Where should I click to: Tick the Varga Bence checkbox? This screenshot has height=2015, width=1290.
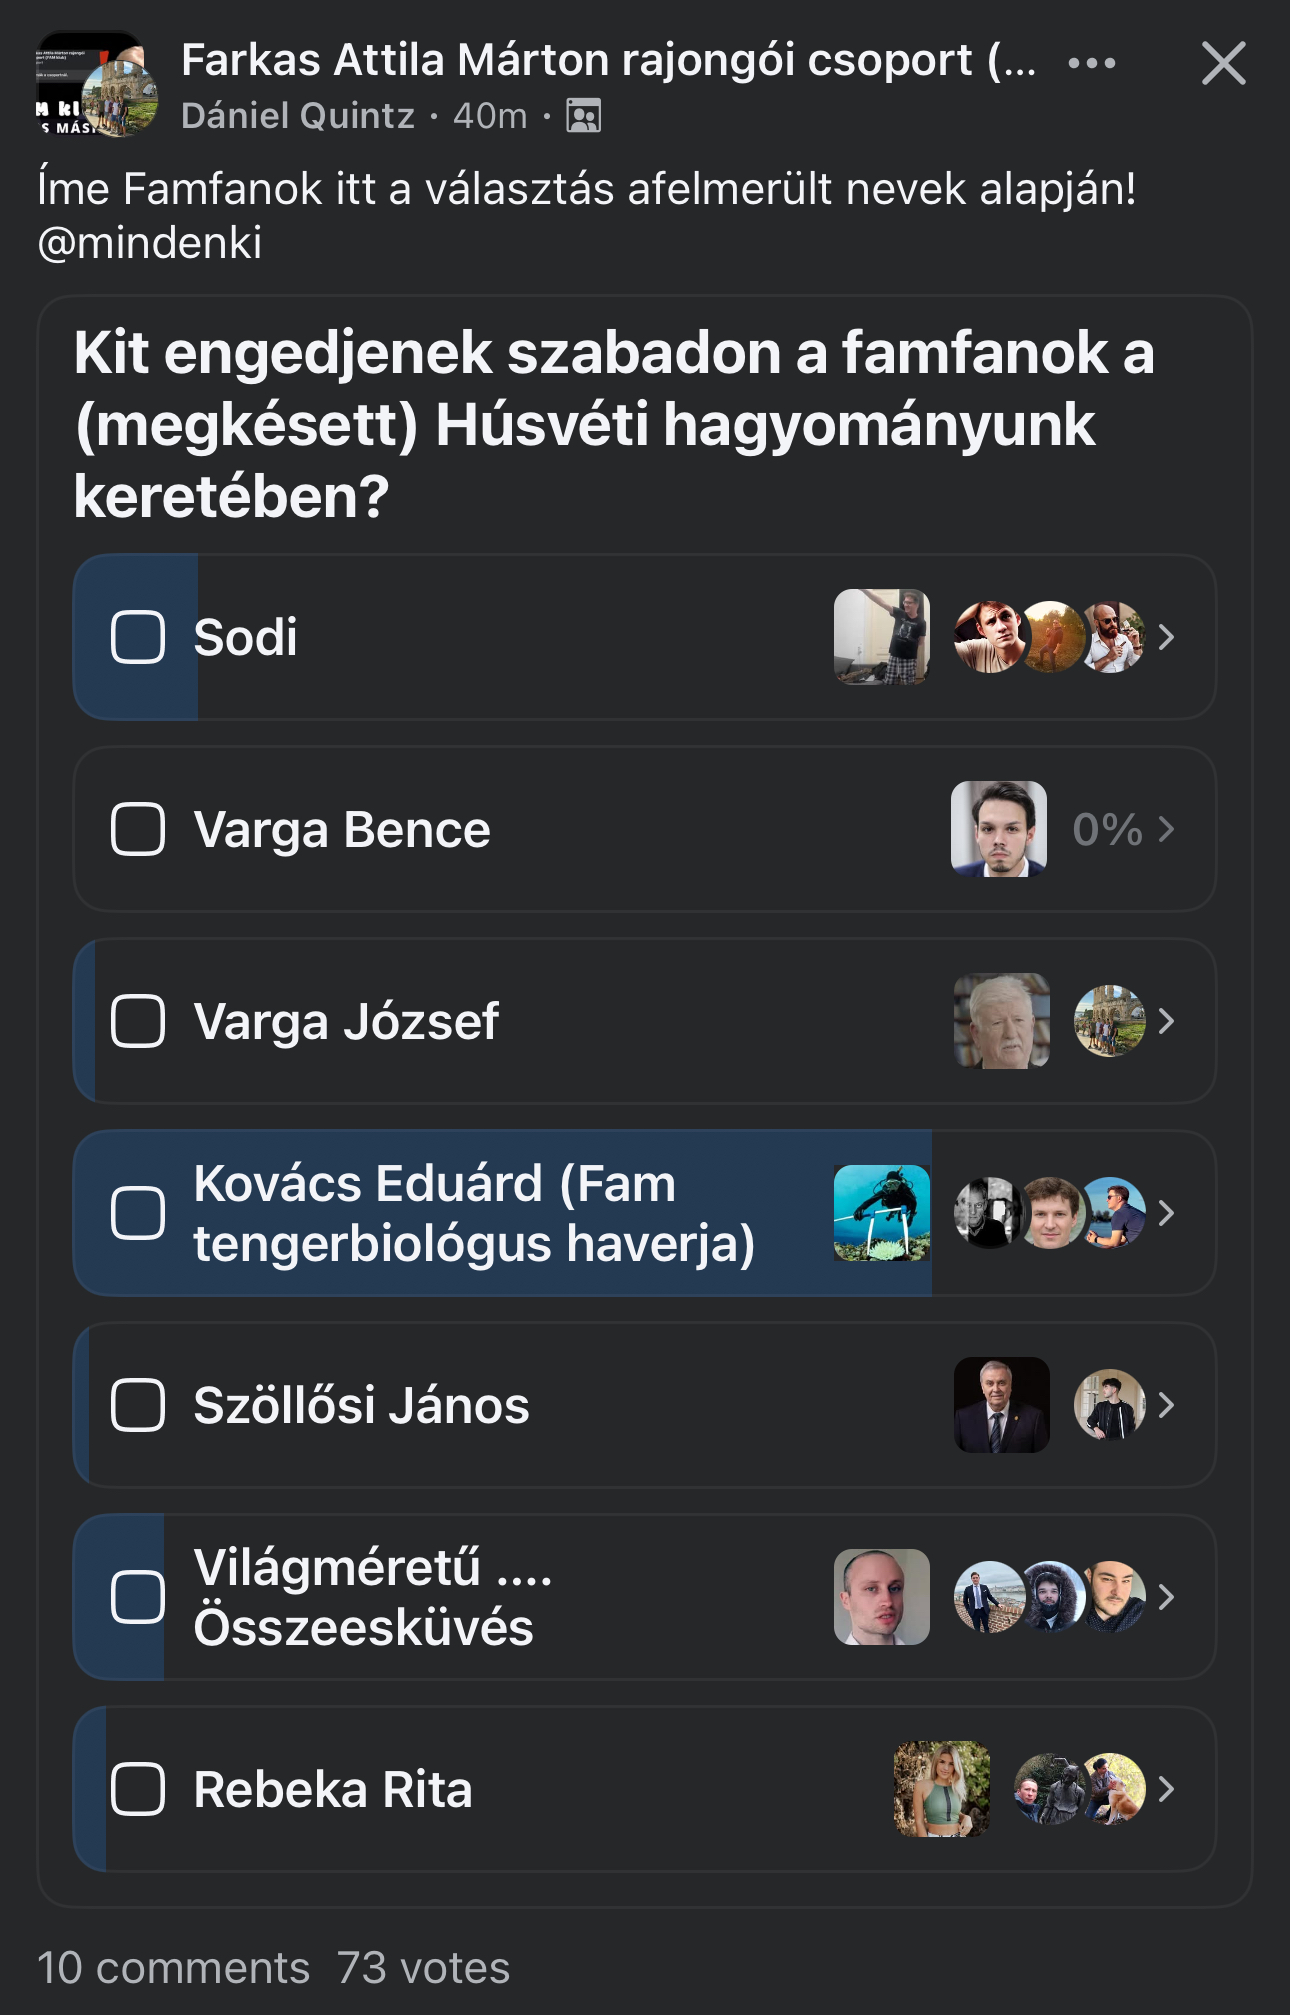coord(138,829)
